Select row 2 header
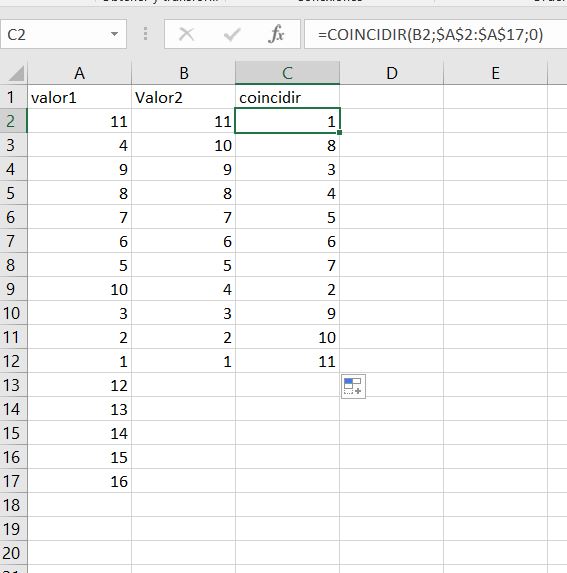Viewport: 567px width, 573px height. pos(14,121)
